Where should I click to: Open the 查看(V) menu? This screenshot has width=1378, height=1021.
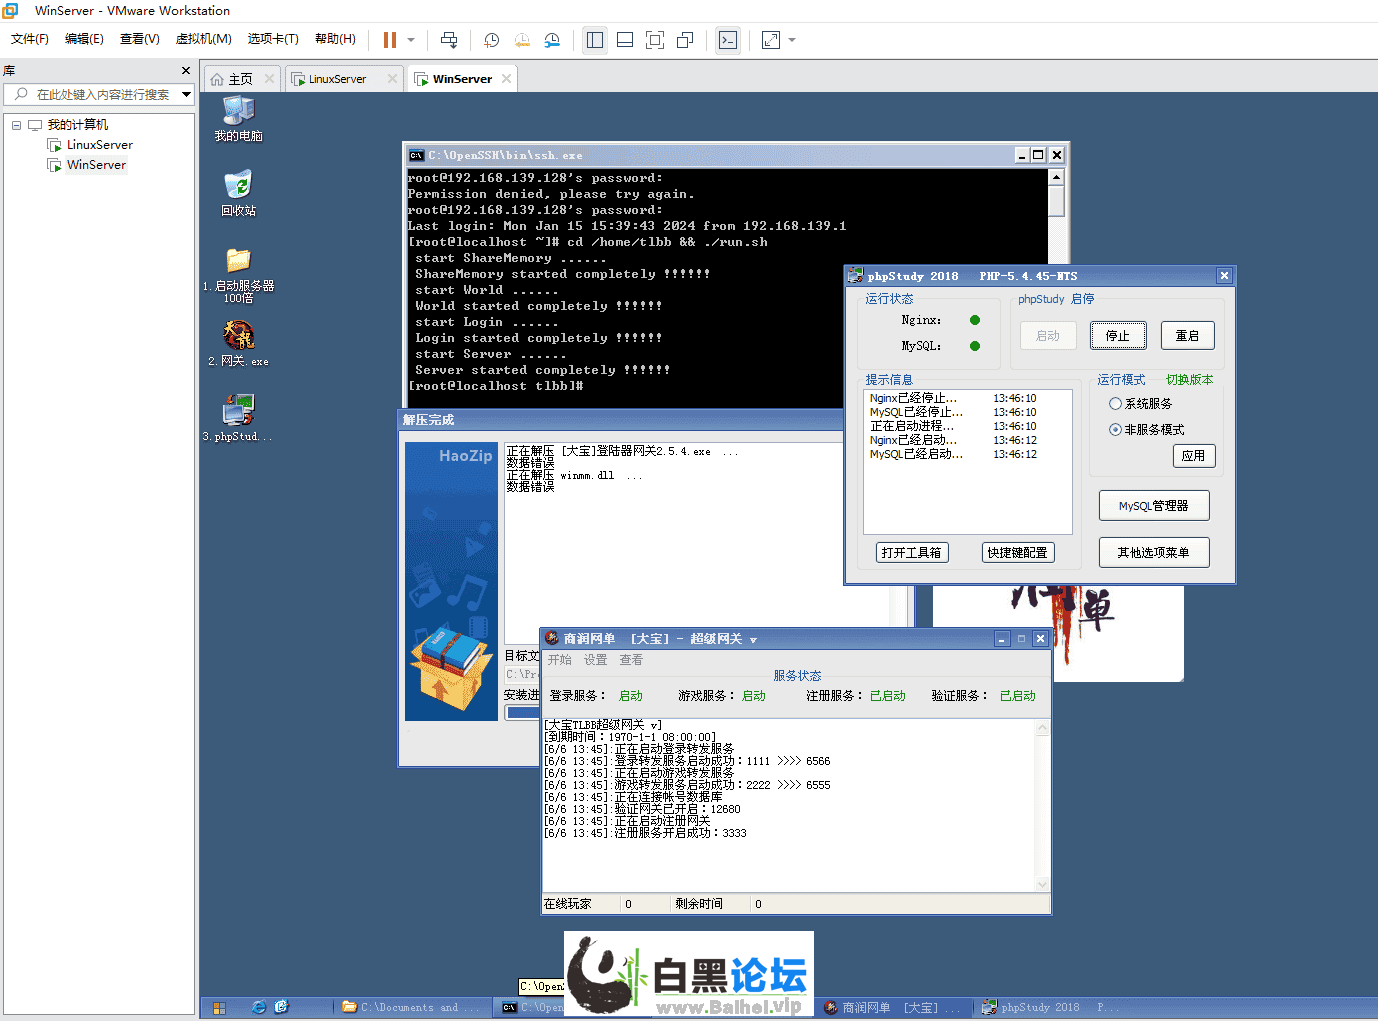(140, 39)
